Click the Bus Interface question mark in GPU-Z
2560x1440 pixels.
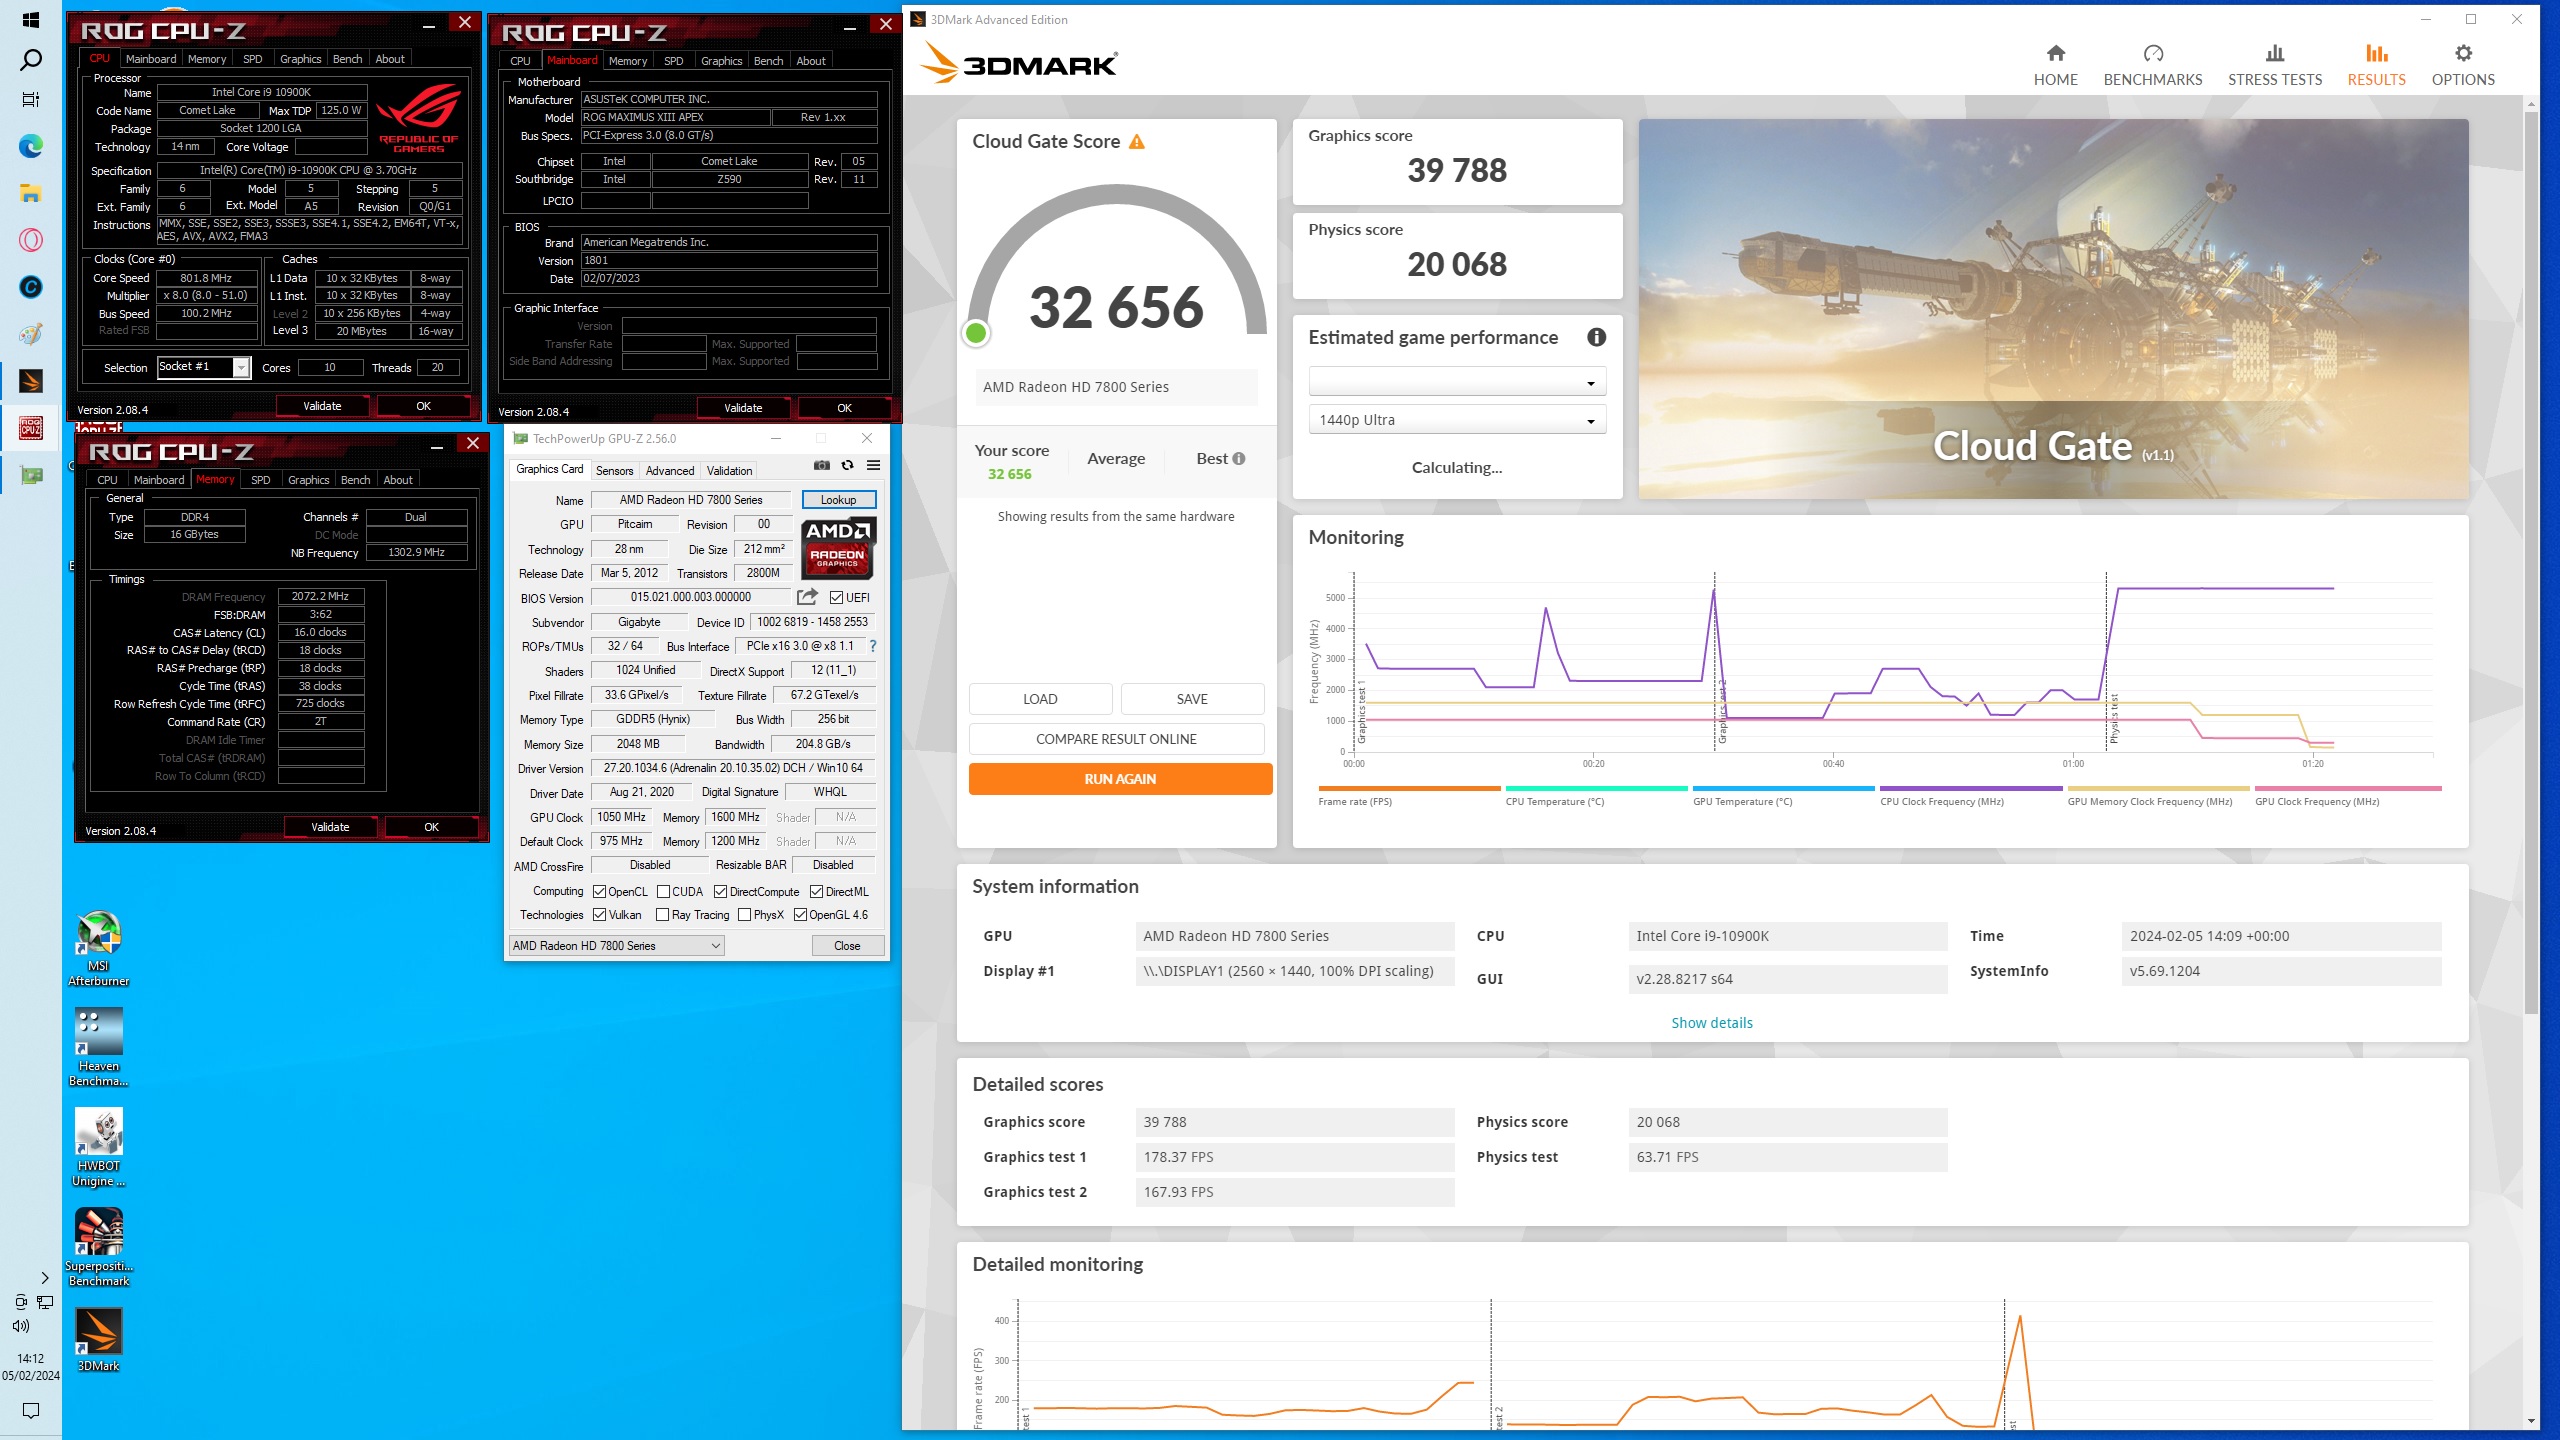pos(873,646)
